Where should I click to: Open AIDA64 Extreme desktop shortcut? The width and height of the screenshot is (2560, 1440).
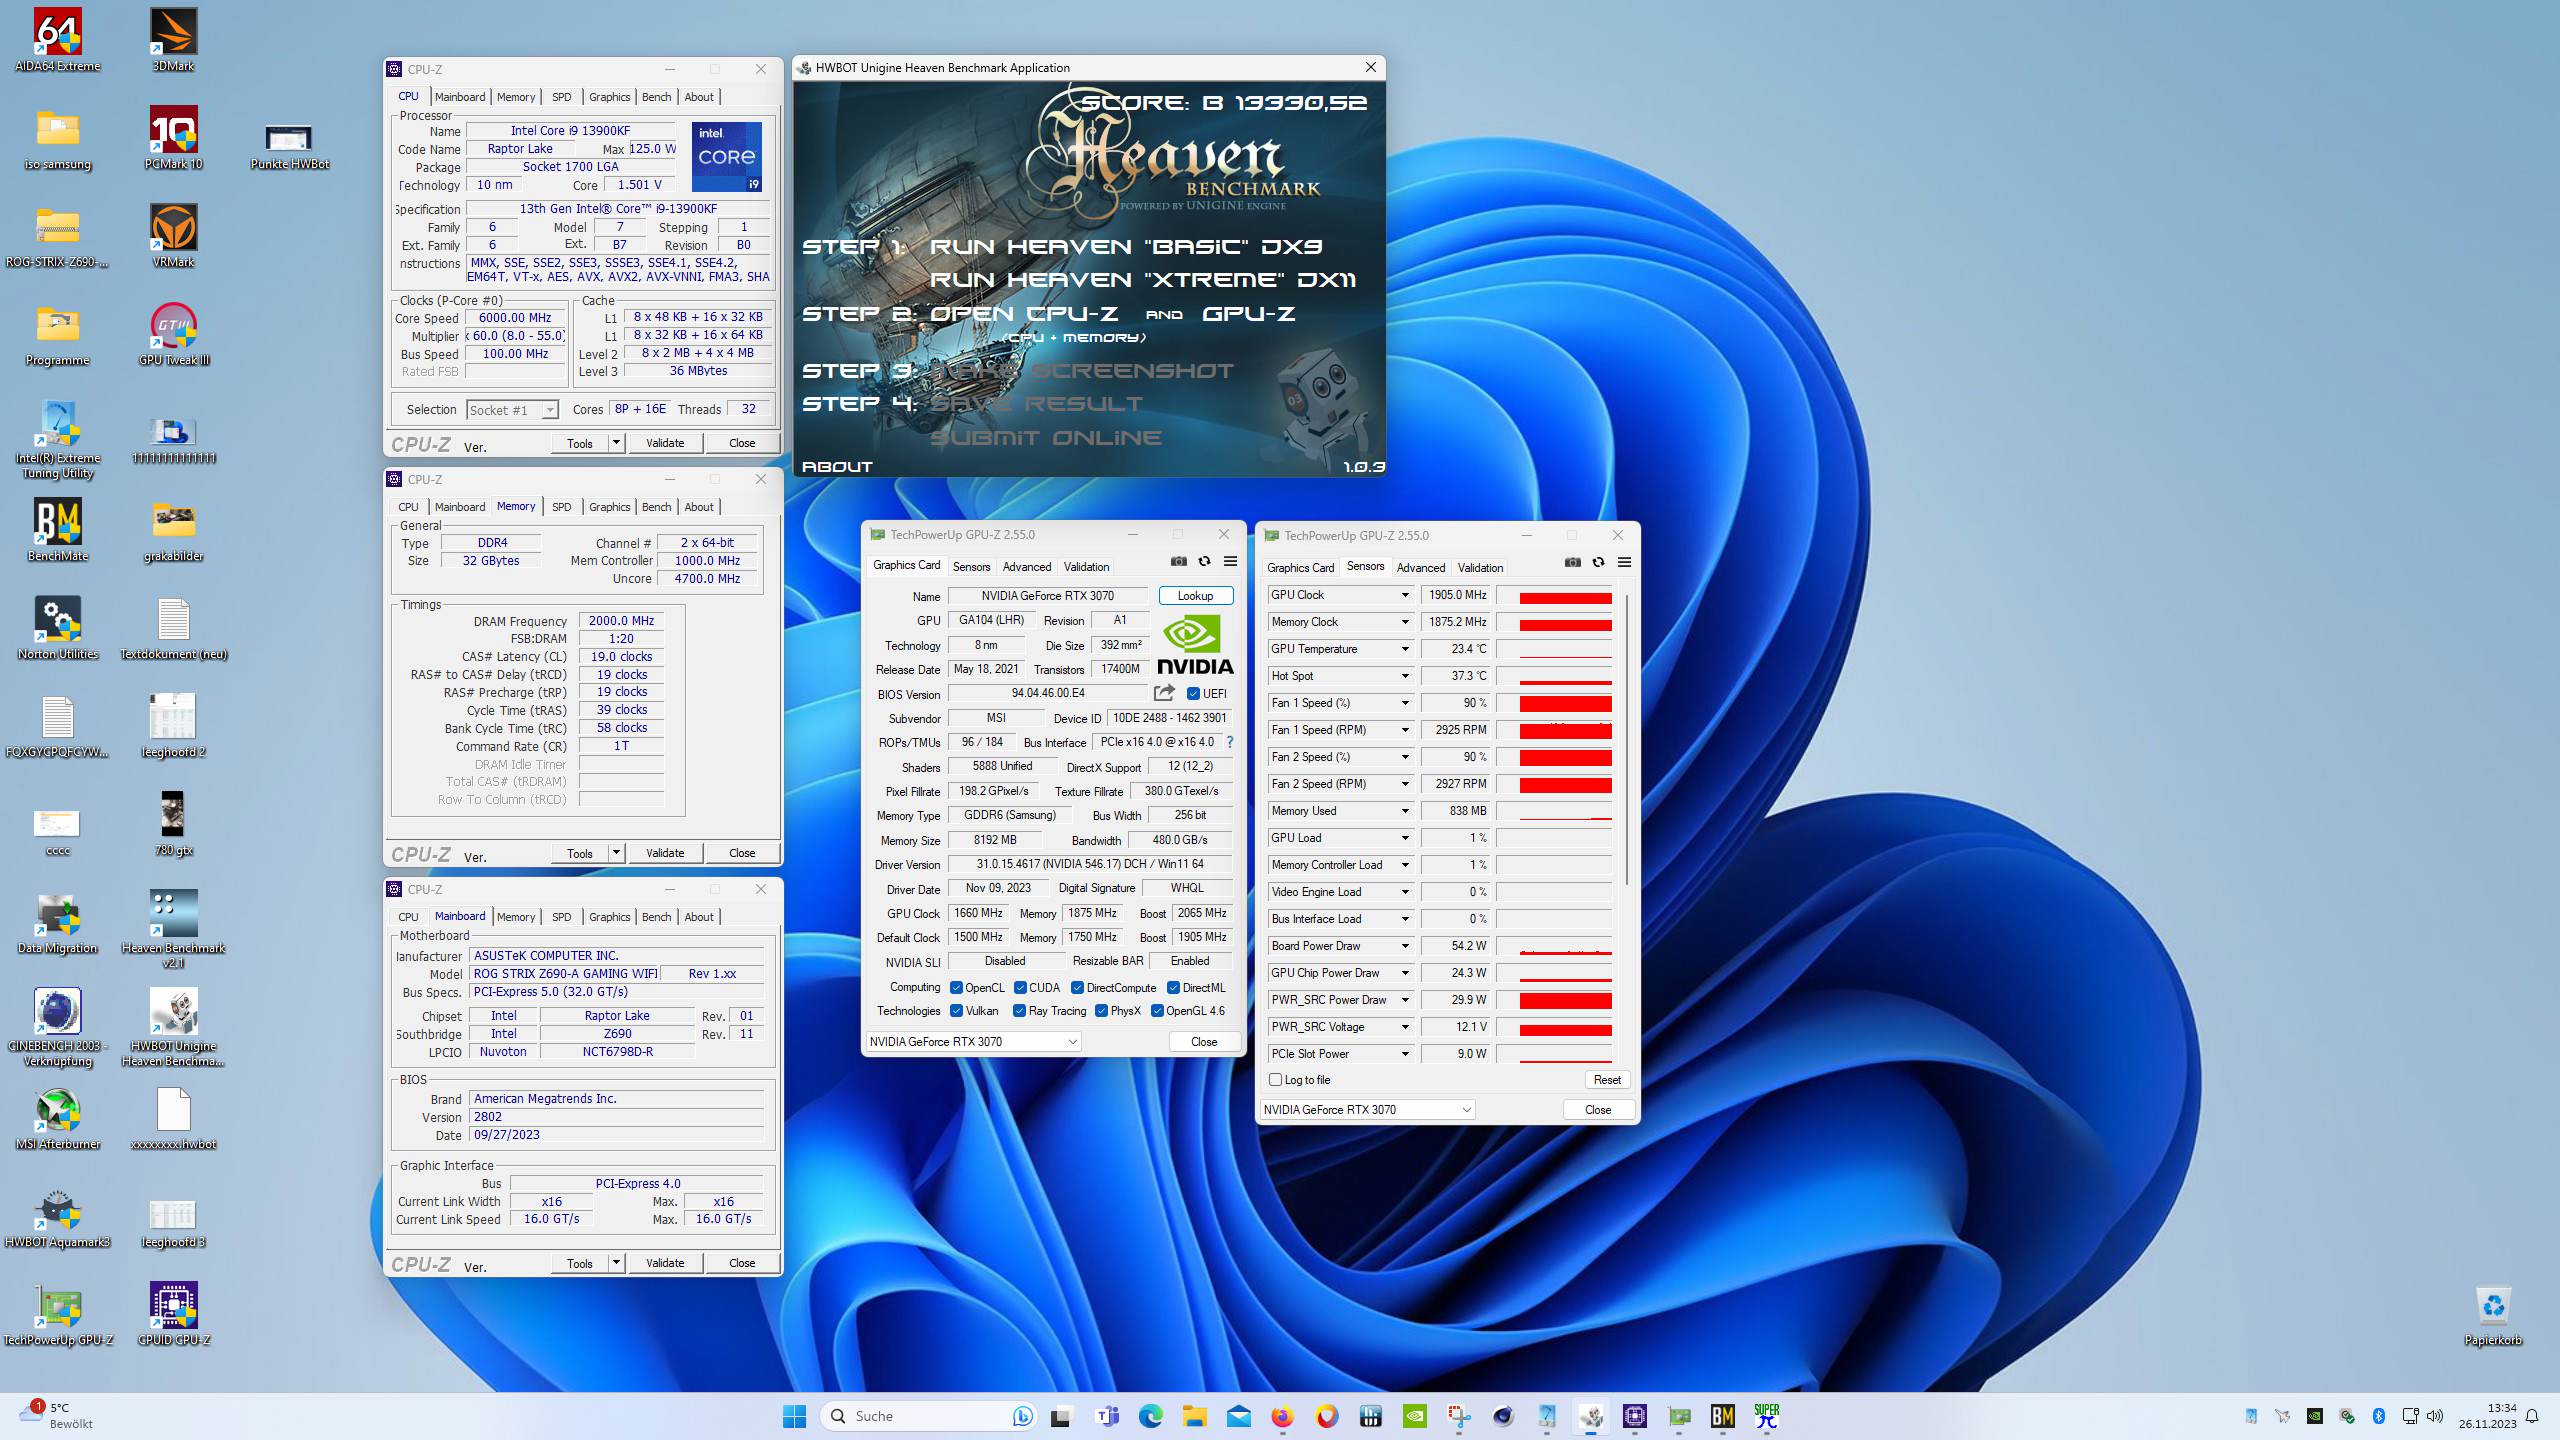click(57, 40)
